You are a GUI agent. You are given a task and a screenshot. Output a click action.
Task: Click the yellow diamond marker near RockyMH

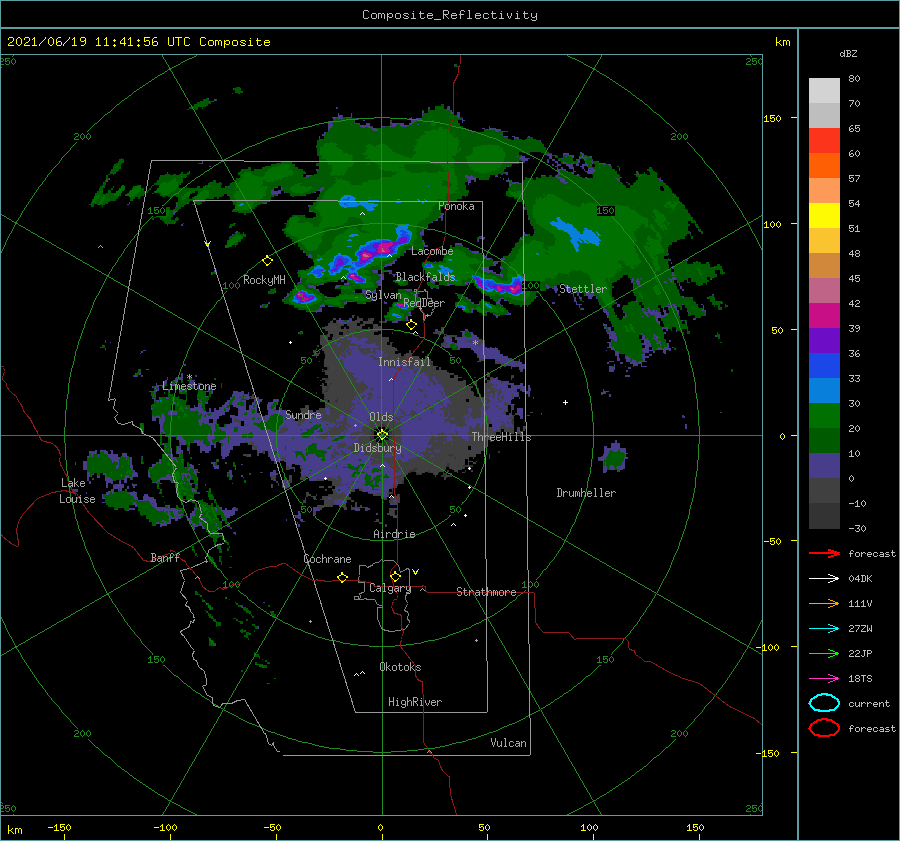(x=267, y=261)
